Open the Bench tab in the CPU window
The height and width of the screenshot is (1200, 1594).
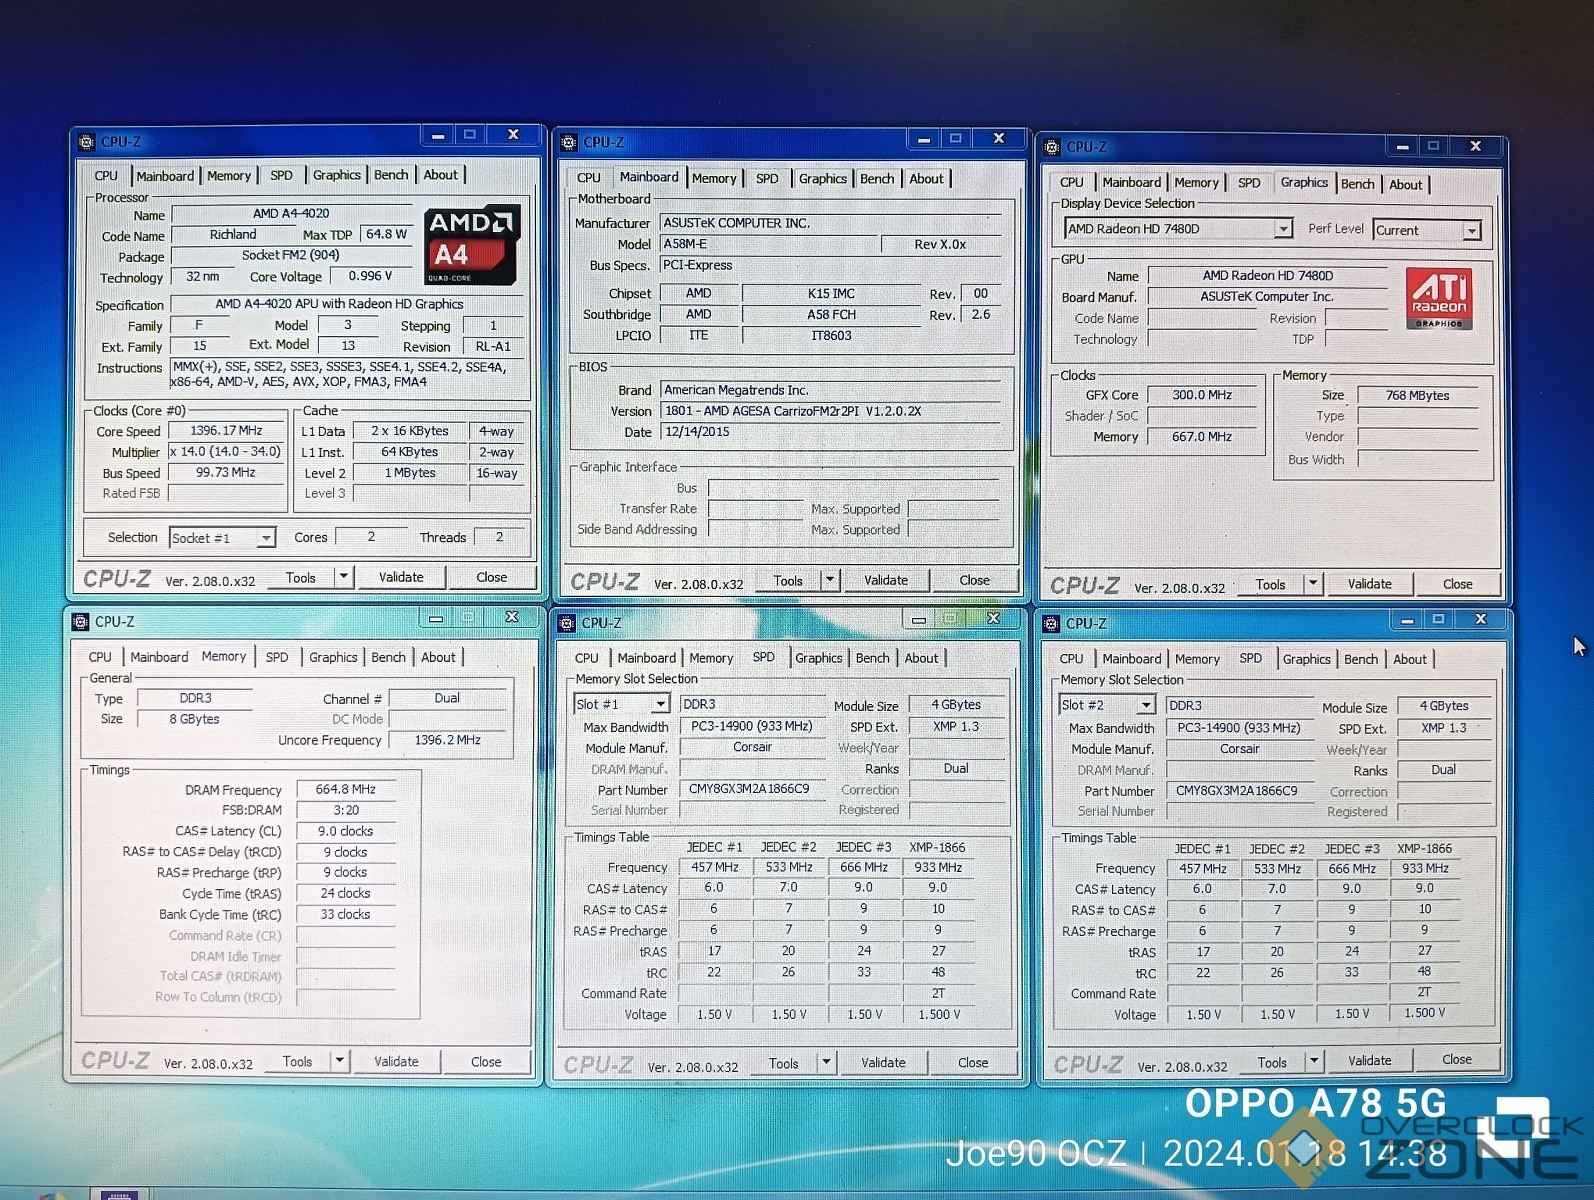click(x=391, y=175)
